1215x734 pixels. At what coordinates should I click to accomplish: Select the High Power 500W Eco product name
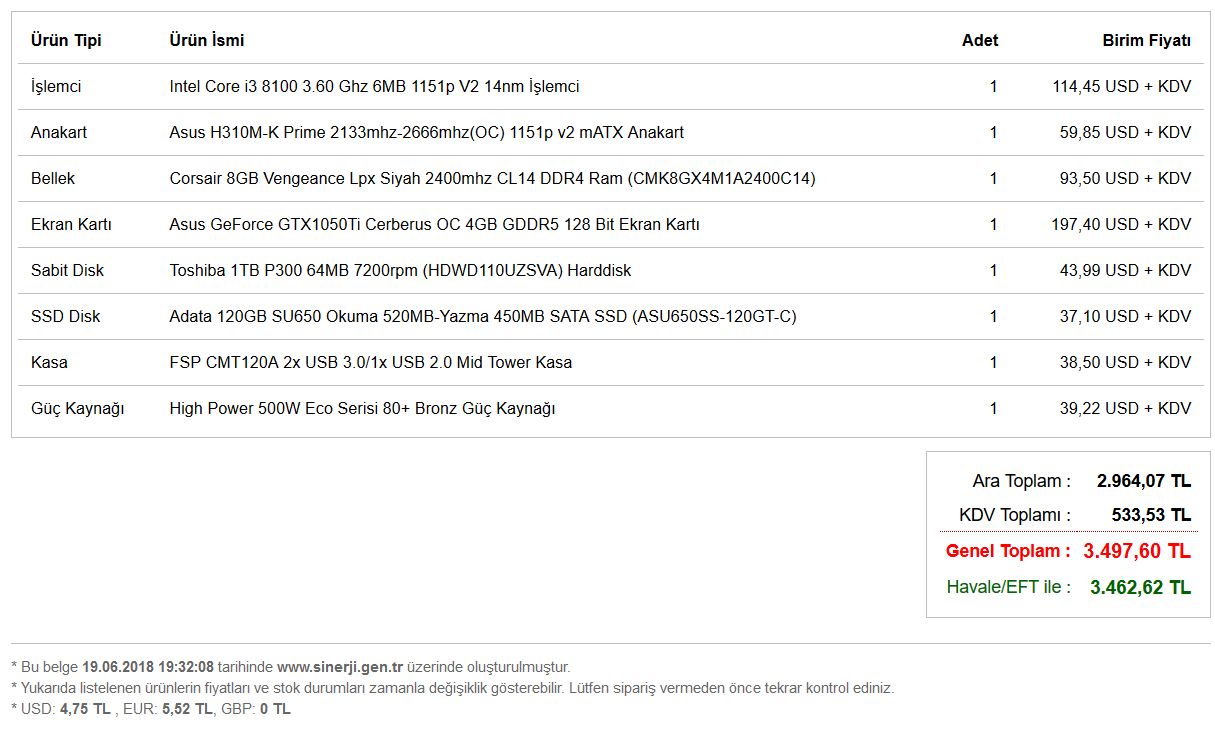[x=363, y=409]
